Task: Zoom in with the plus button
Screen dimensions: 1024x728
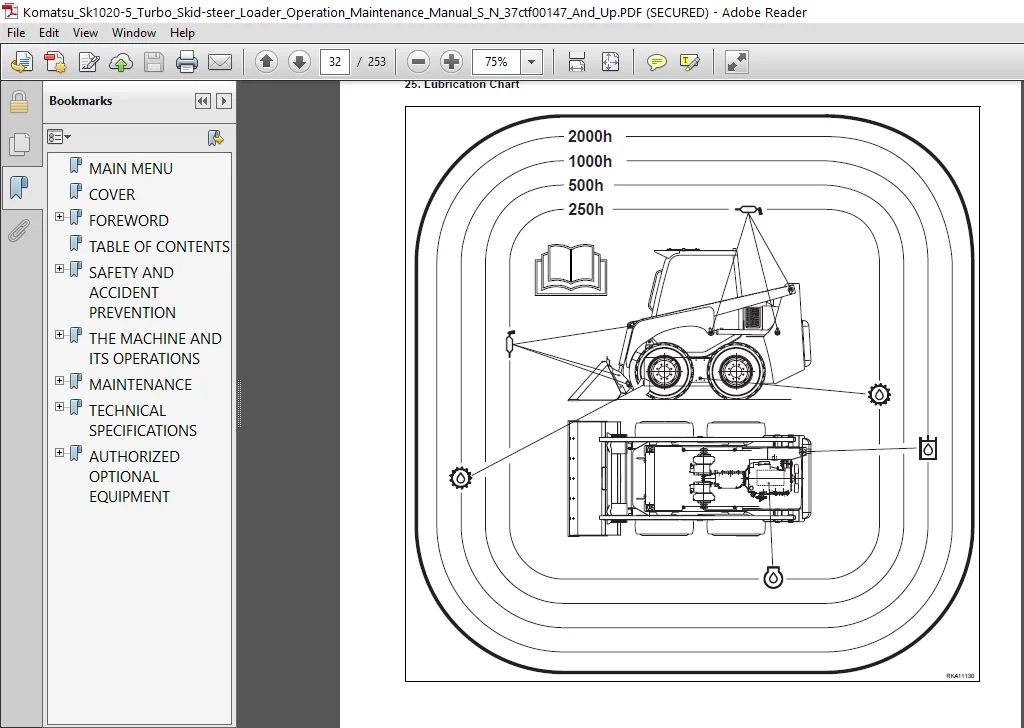Action: [x=451, y=62]
